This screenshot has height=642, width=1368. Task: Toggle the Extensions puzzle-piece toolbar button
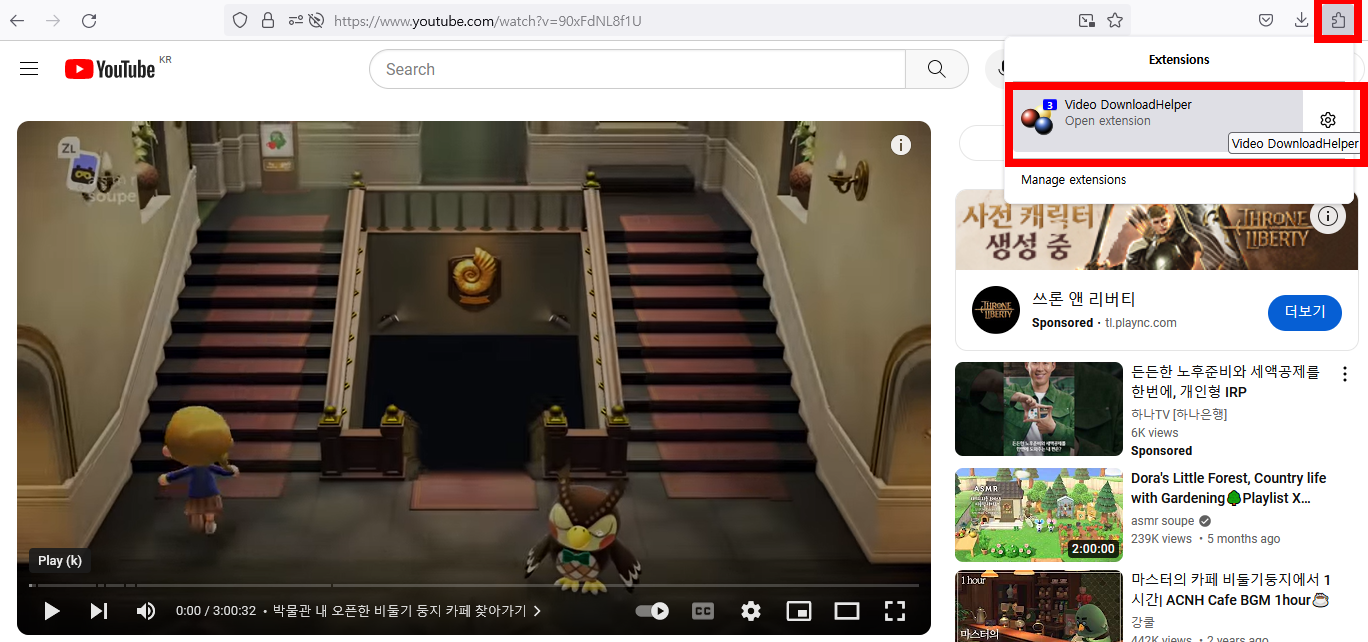pos(1337,20)
